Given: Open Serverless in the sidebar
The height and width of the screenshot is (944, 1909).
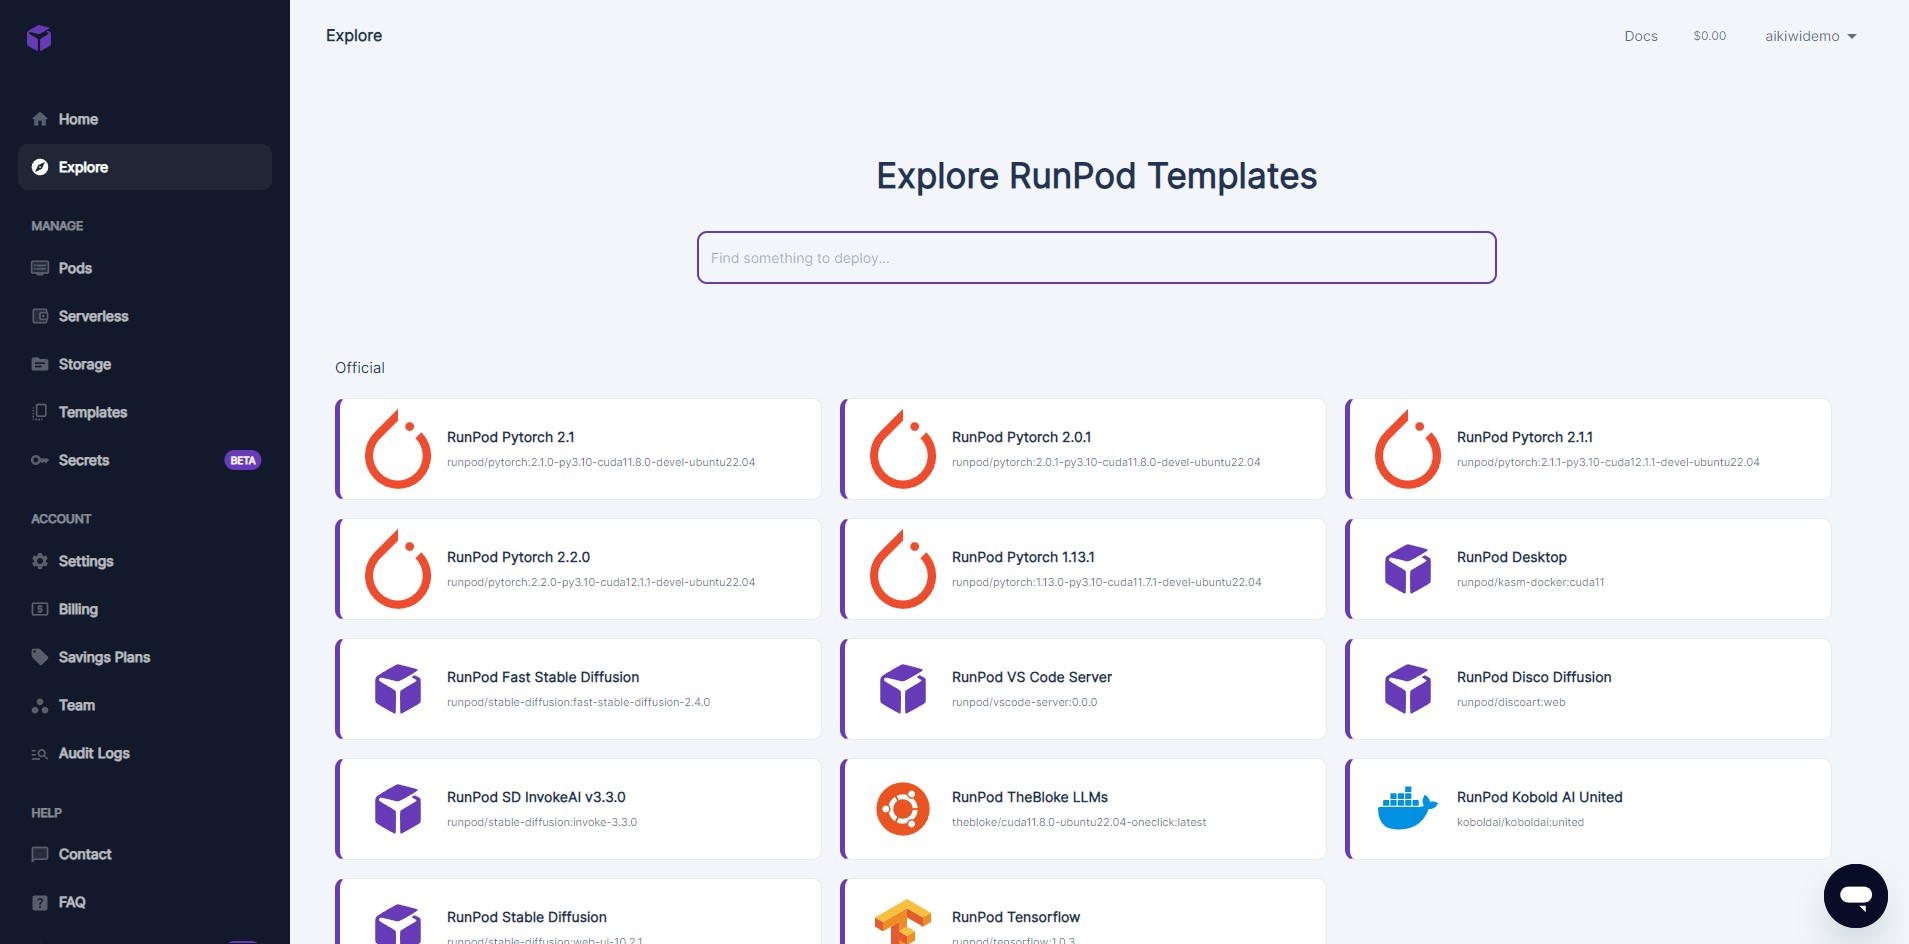Looking at the screenshot, I should click(145, 316).
